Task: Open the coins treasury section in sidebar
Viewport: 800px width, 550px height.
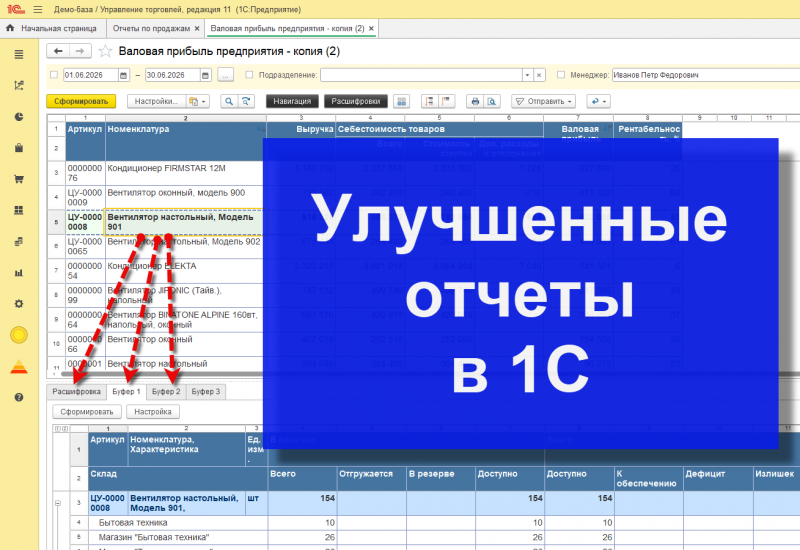Action: tap(19, 241)
